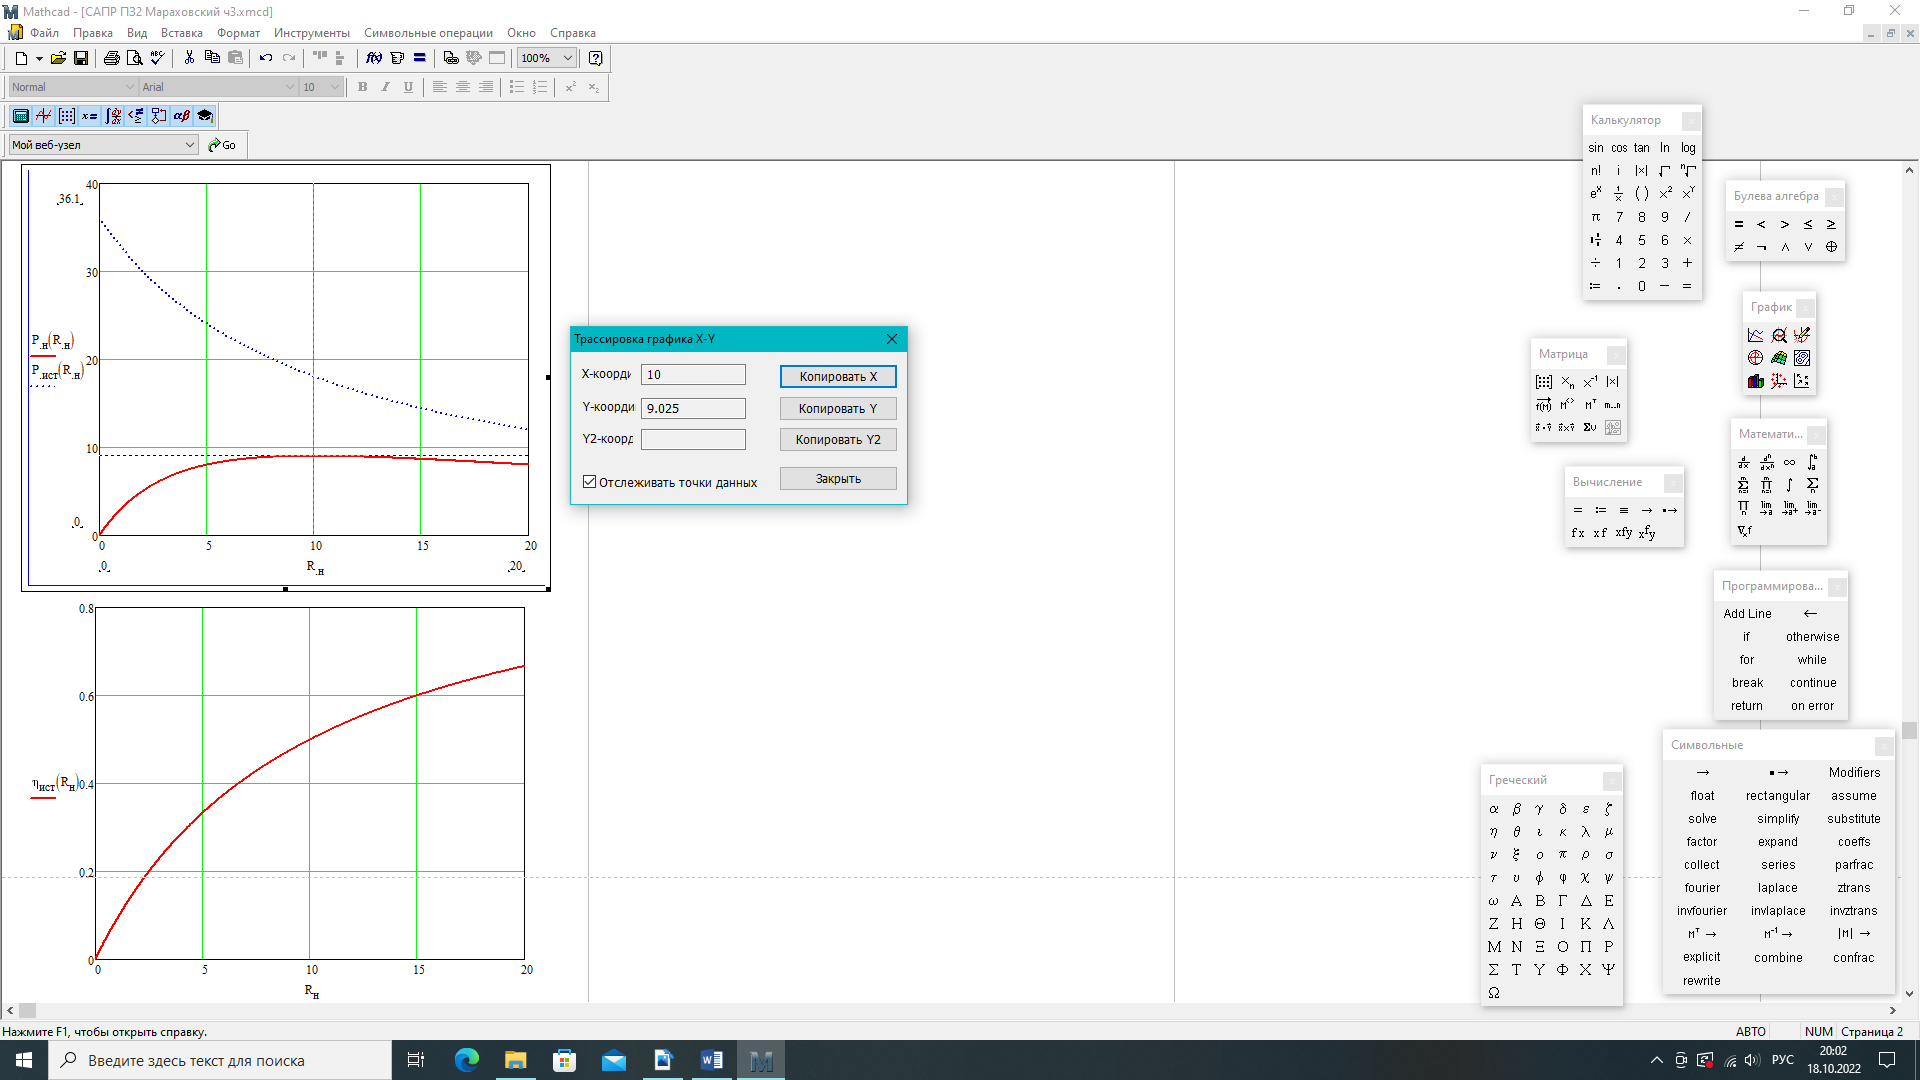Image resolution: width=1920 pixels, height=1080 pixels.
Task: Open the 'Символьные операции' menu
Action: tap(428, 33)
